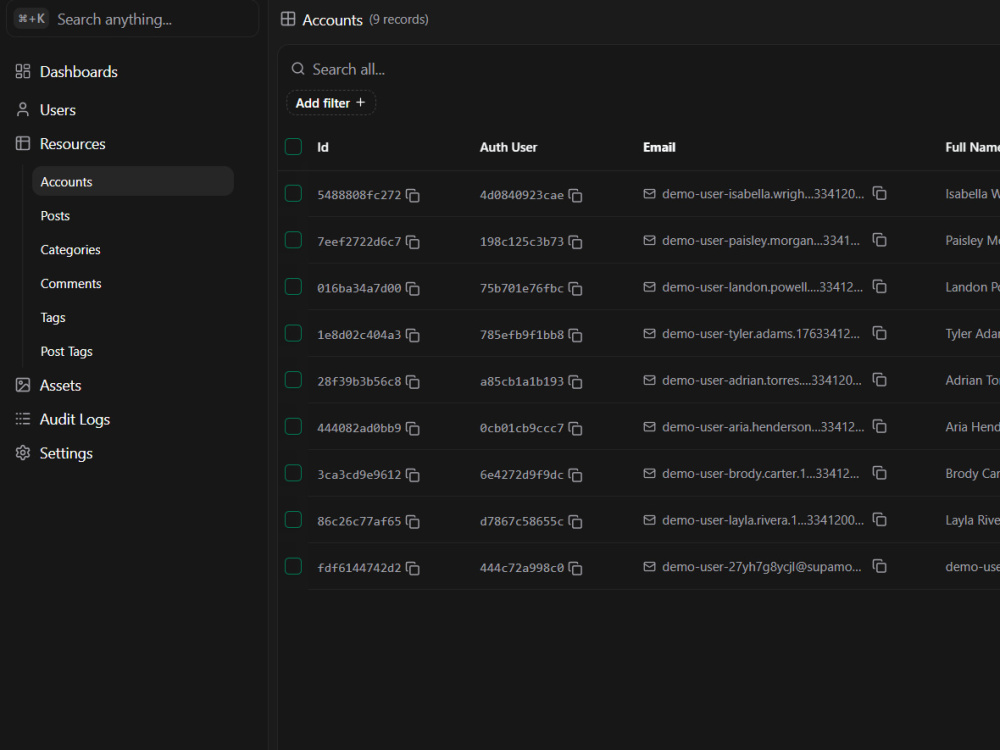Copy Auth User 75b701e76fbc value
Viewport: 1000px width, 750px height.
point(575,288)
